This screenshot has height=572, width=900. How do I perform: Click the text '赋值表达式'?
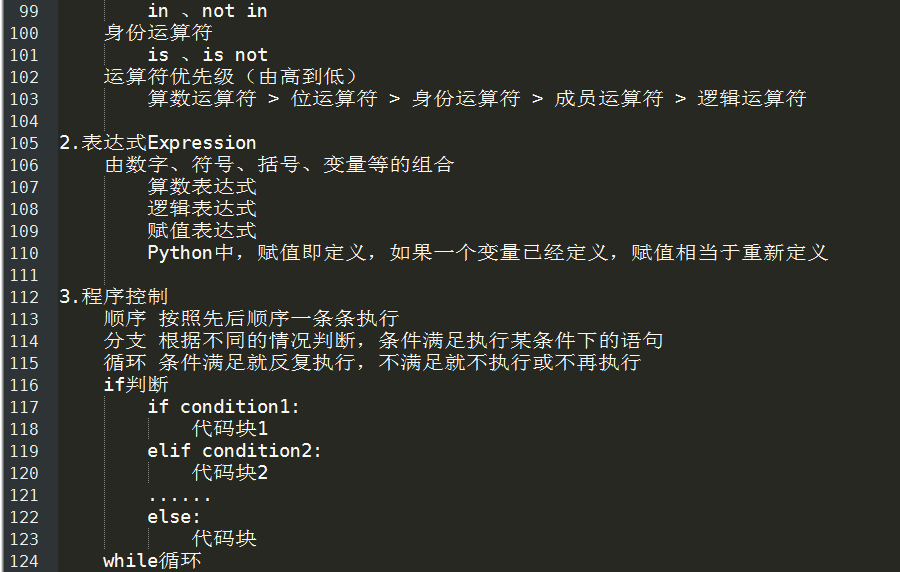pos(202,231)
